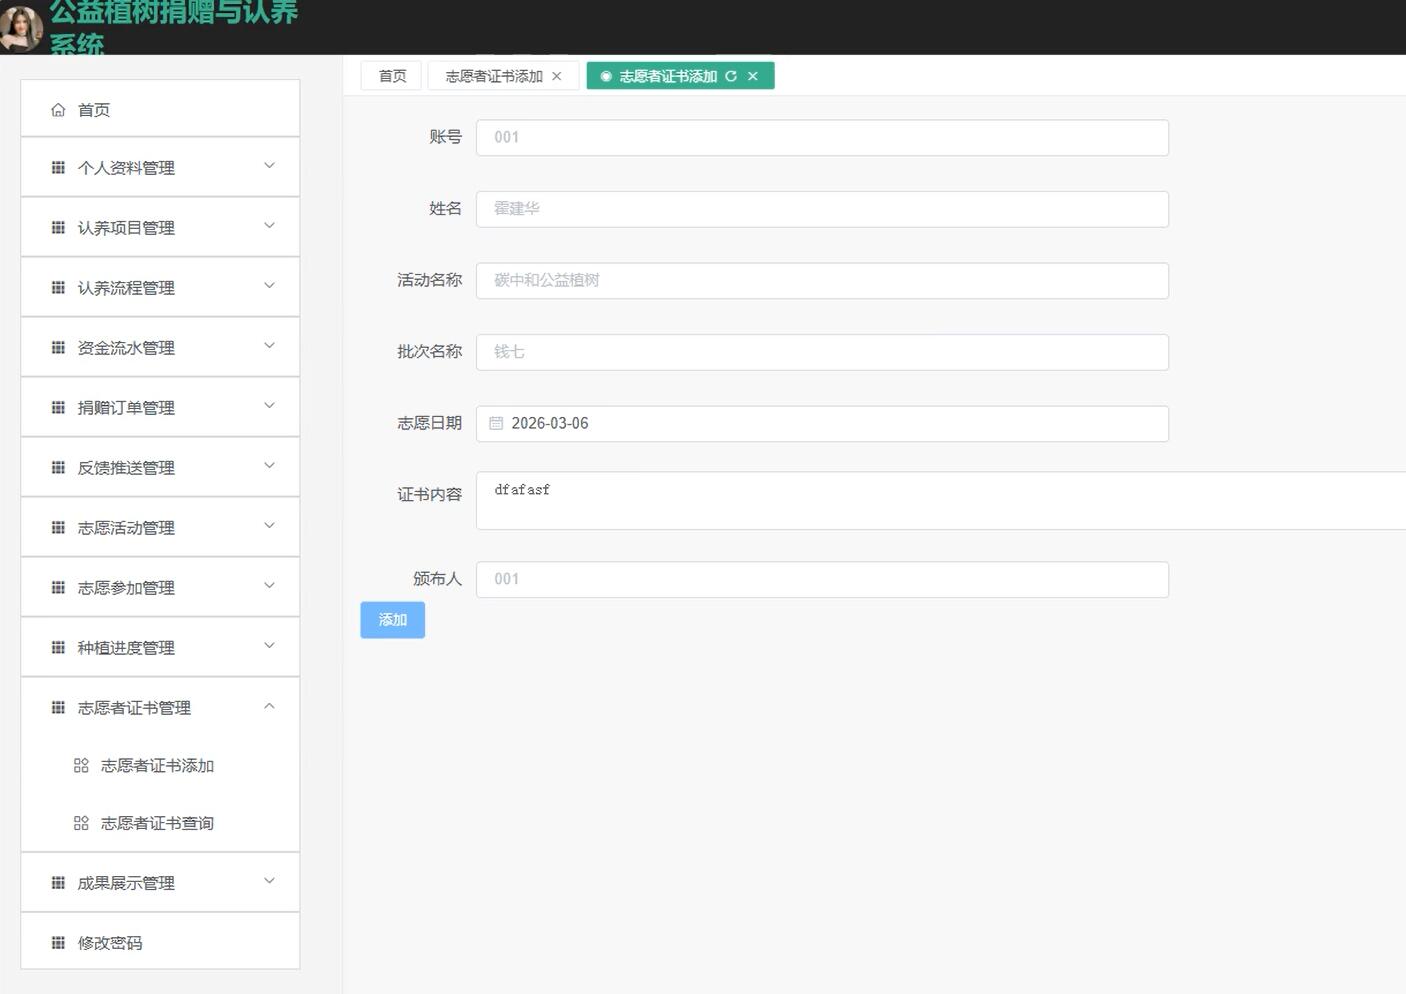This screenshot has width=1406, height=994.
Task: Click the 志愿日期 date field
Action: coord(822,424)
